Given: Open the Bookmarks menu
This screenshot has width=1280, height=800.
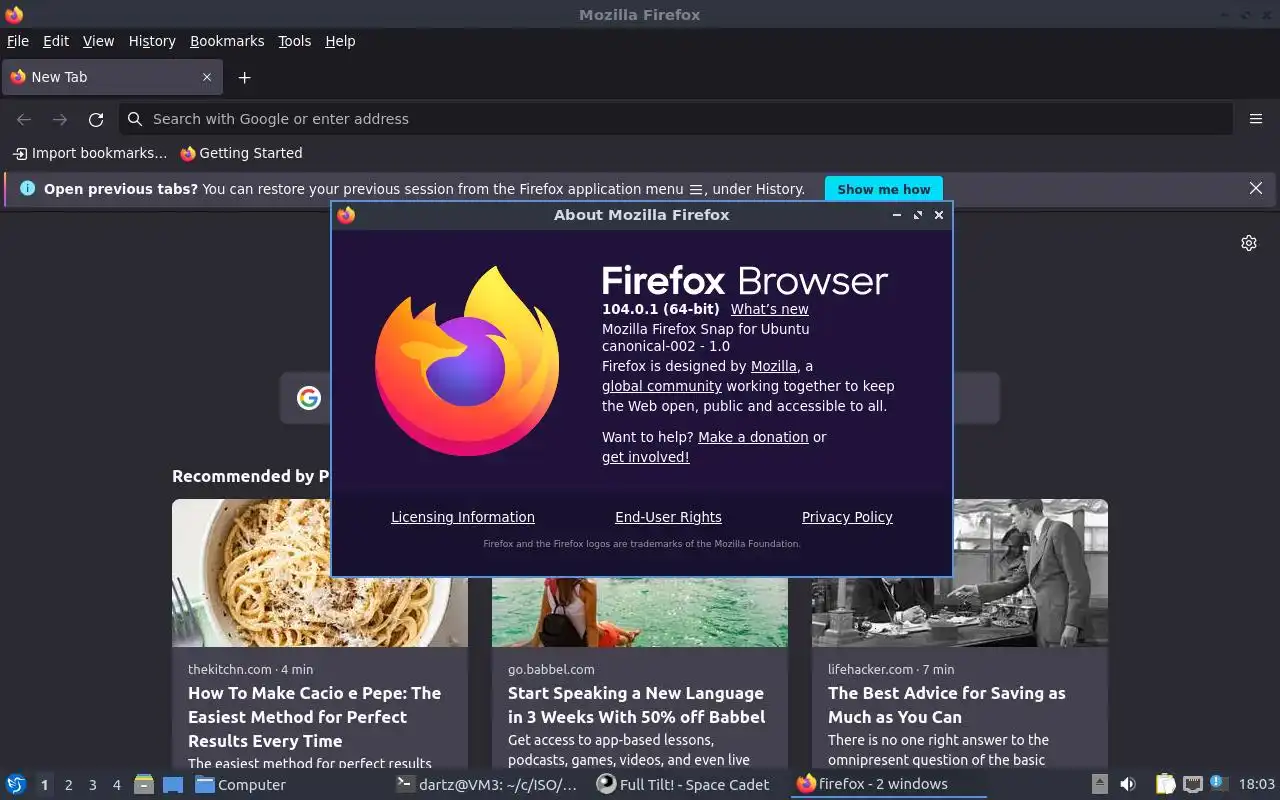Looking at the screenshot, I should click(x=227, y=41).
